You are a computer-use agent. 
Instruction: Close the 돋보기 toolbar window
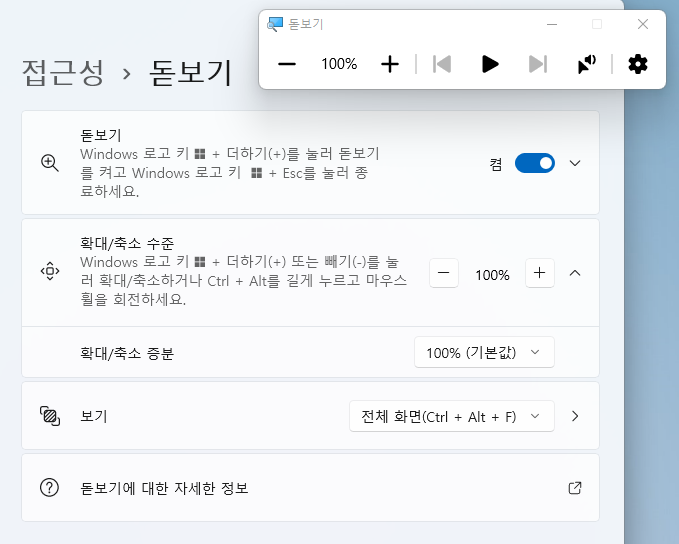point(643,24)
